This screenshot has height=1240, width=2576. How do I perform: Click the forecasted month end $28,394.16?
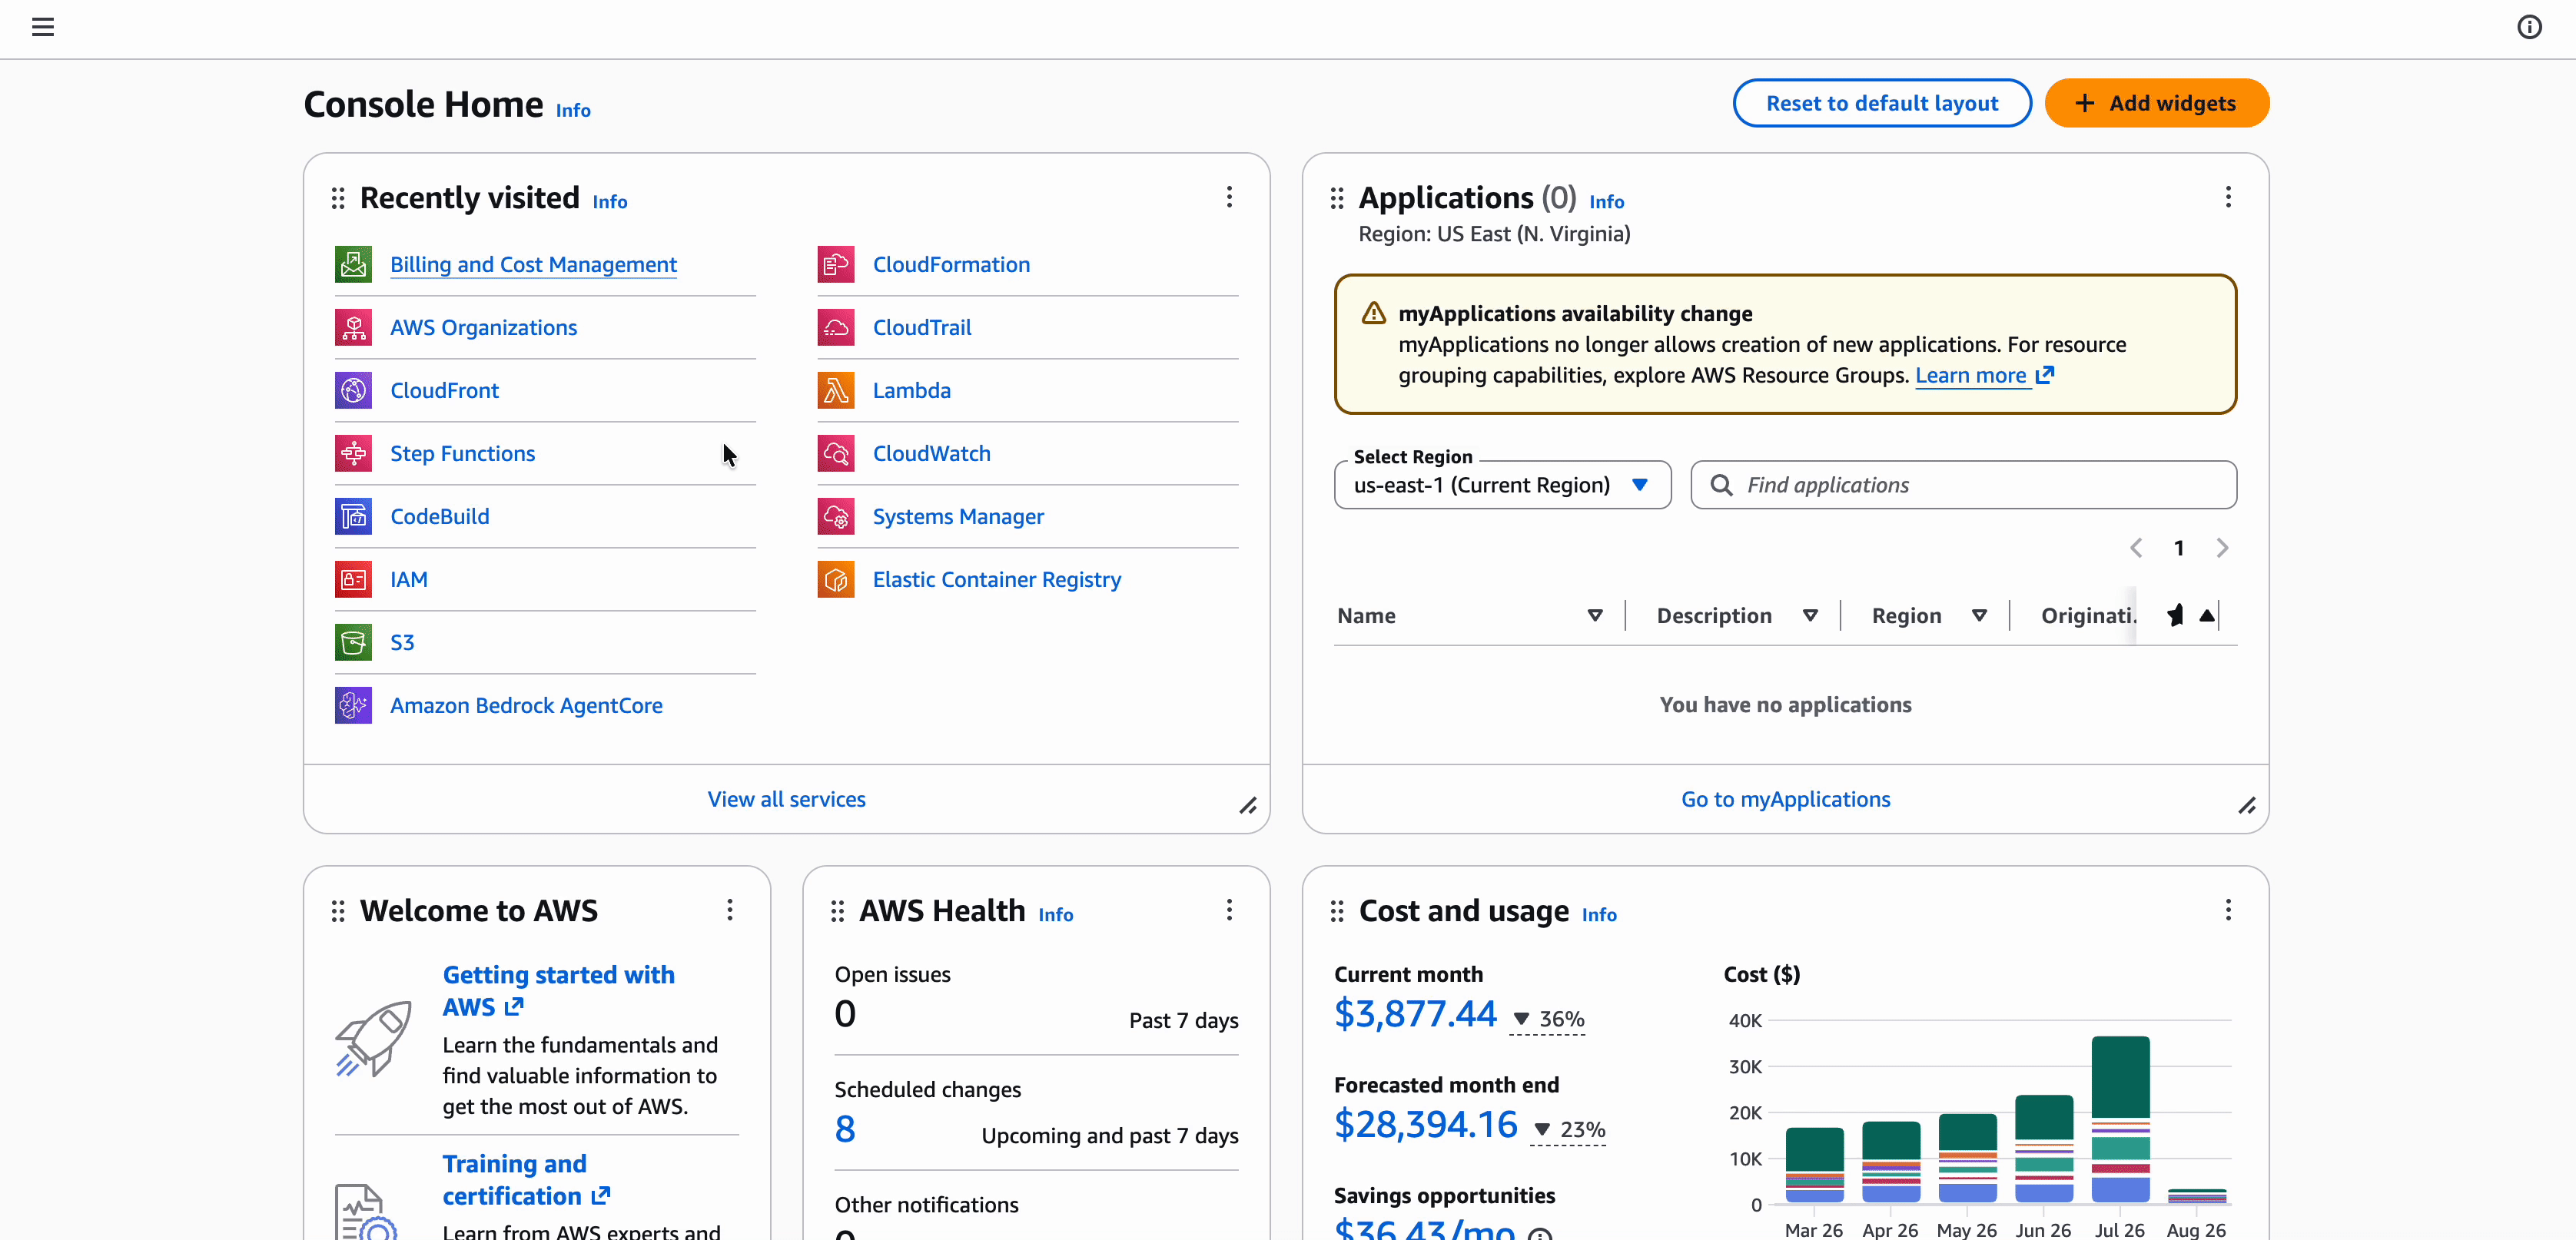[x=1426, y=1125]
